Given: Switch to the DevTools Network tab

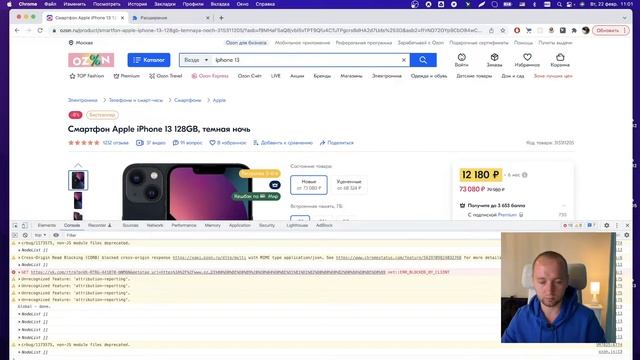Looking at the screenshot, I should tap(155, 225).
